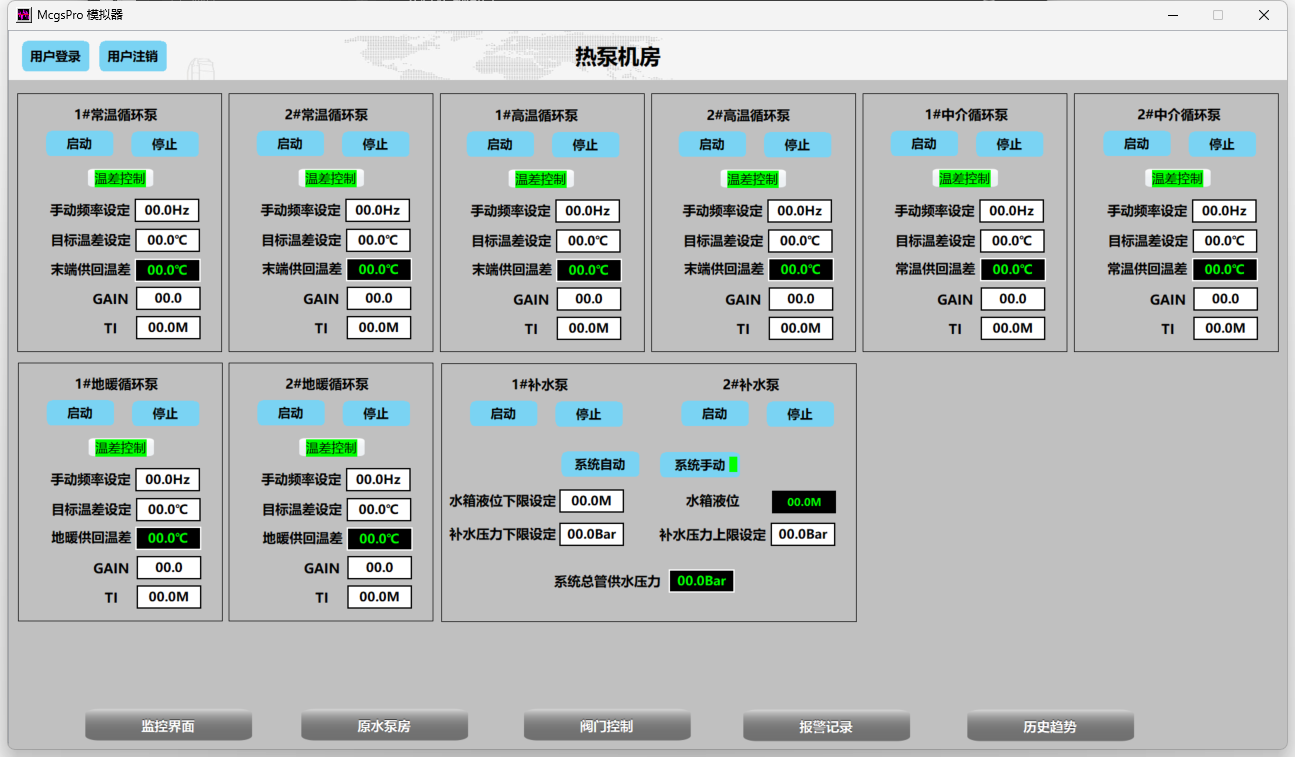Switch to 系统自动 mode
1295x757 pixels.
point(600,465)
